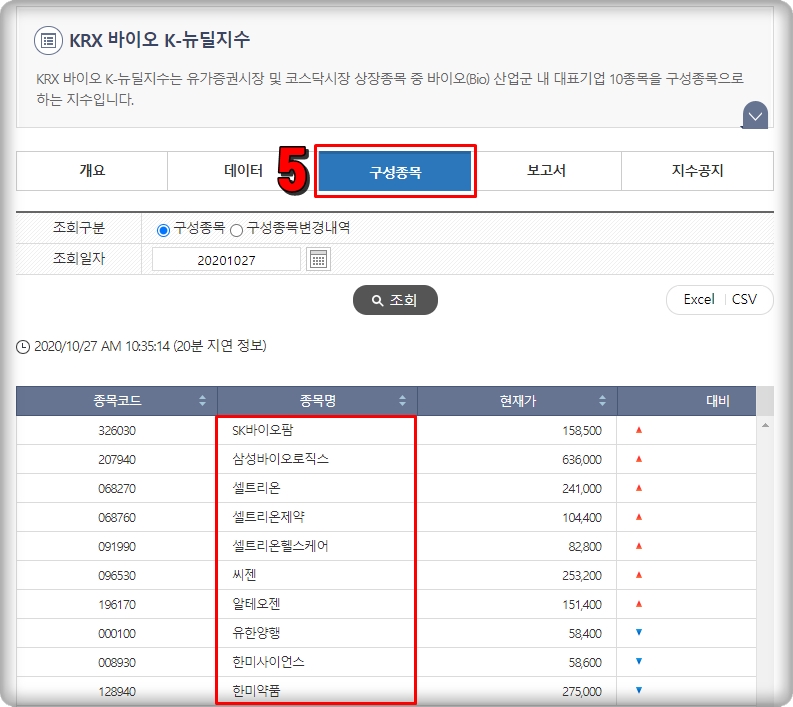
Task: Click the blue down arrow in 한미사이언스 row
Action: pos(639,661)
